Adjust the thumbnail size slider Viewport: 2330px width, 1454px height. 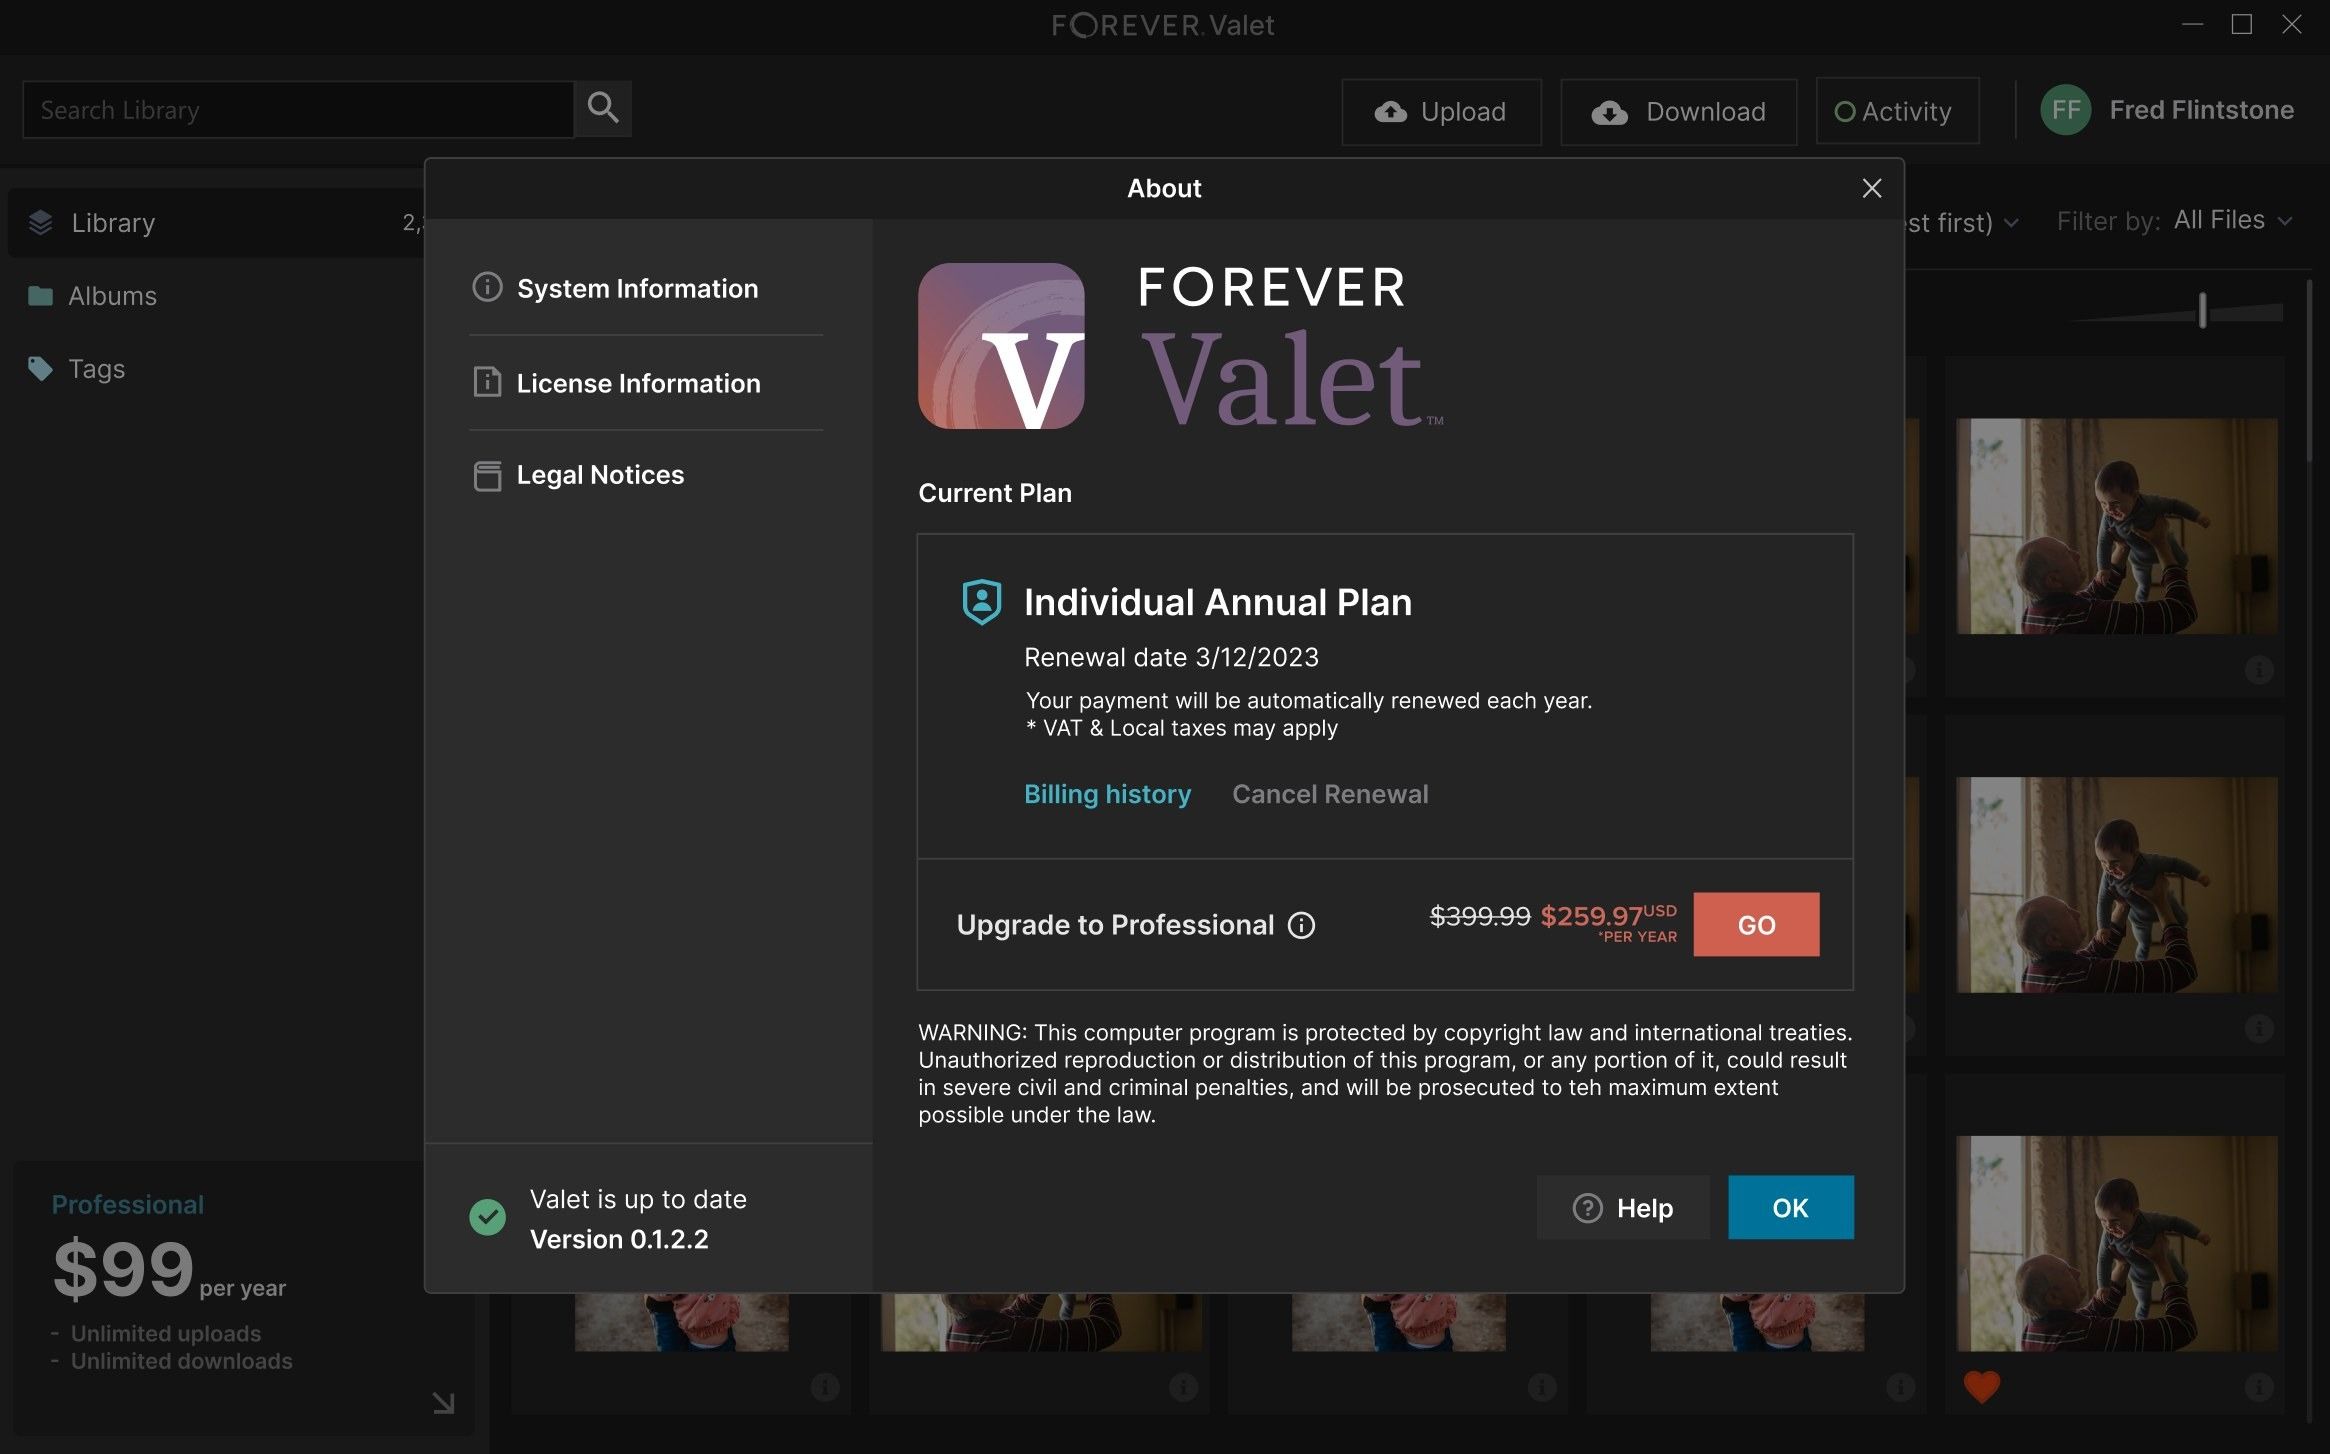click(2202, 311)
